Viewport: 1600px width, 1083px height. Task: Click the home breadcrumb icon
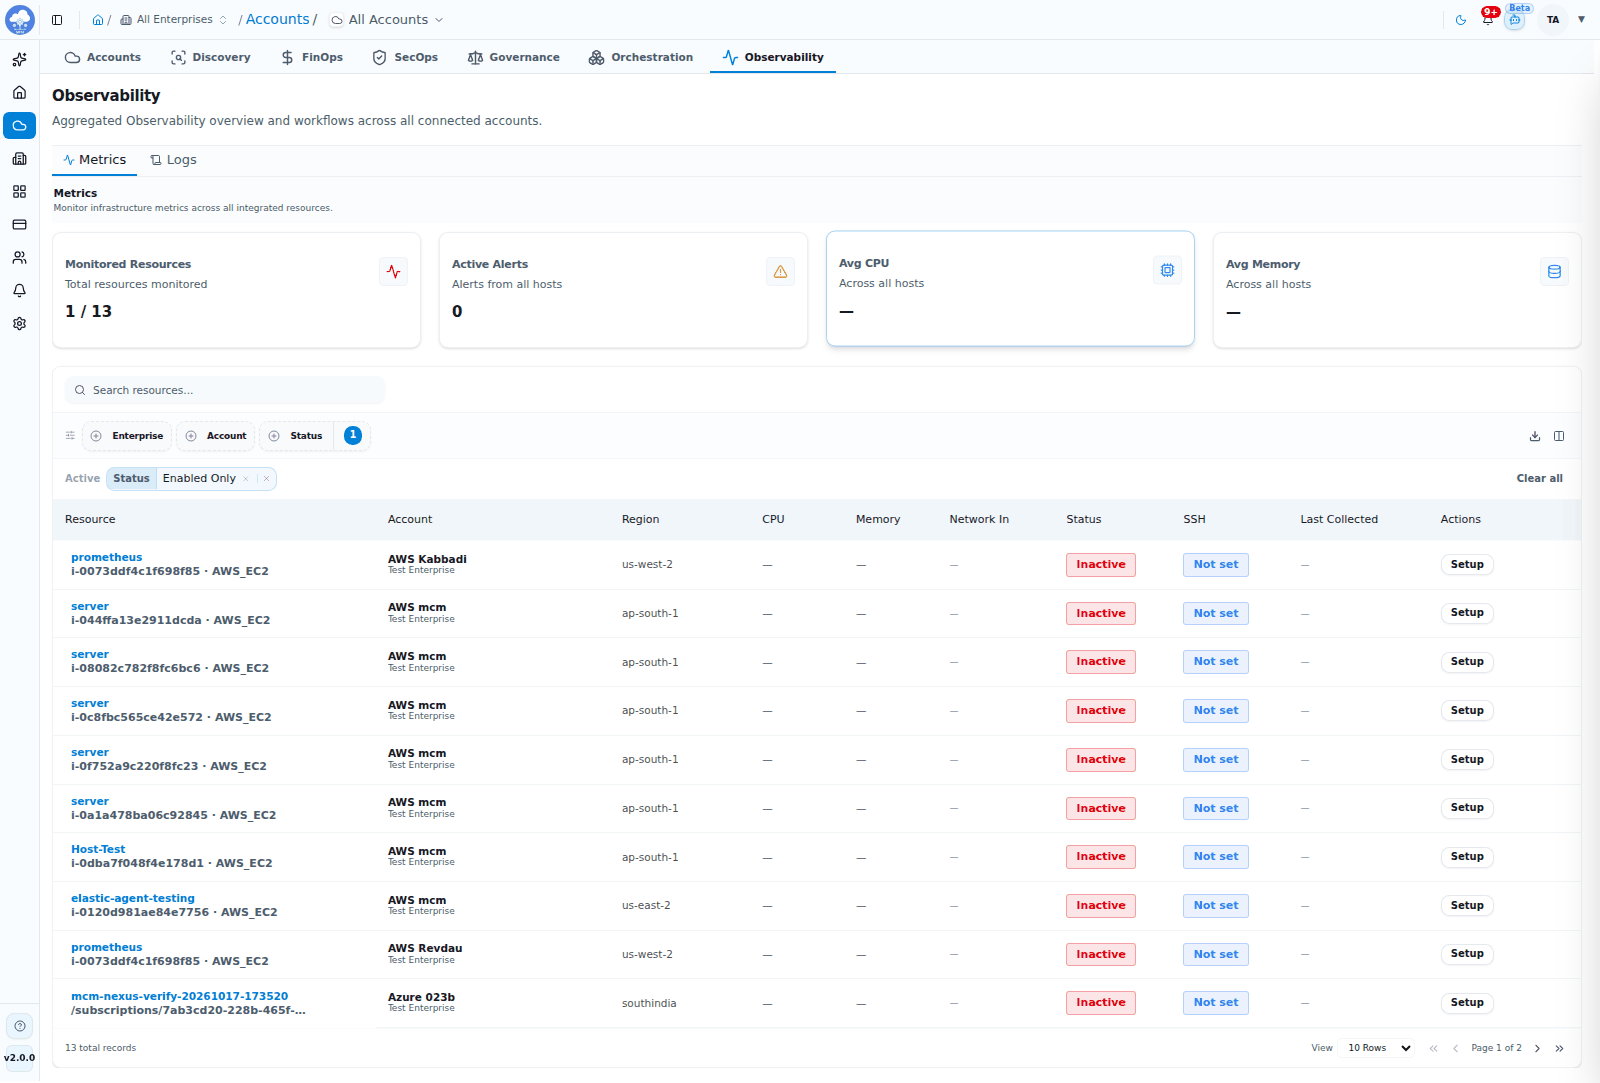(x=98, y=20)
